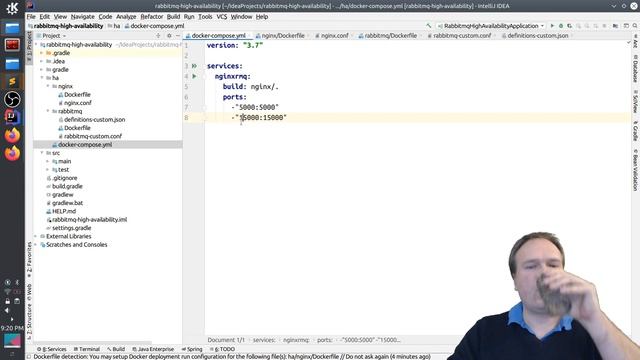Select HELP.md in project tree
The width and height of the screenshot is (640, 360).
[x=64, y=211]
